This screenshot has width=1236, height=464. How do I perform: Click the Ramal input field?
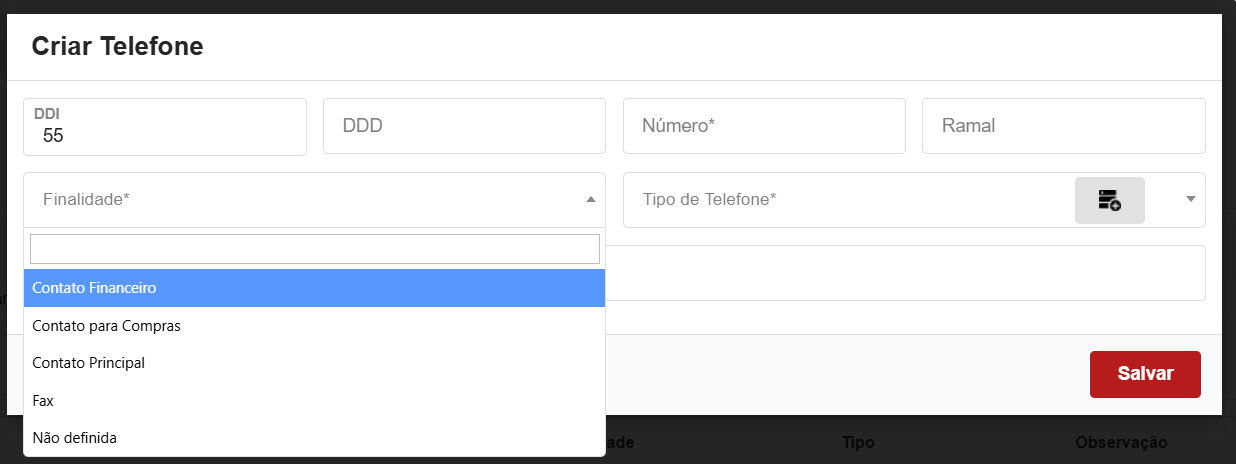click(x=1063, y=126)
